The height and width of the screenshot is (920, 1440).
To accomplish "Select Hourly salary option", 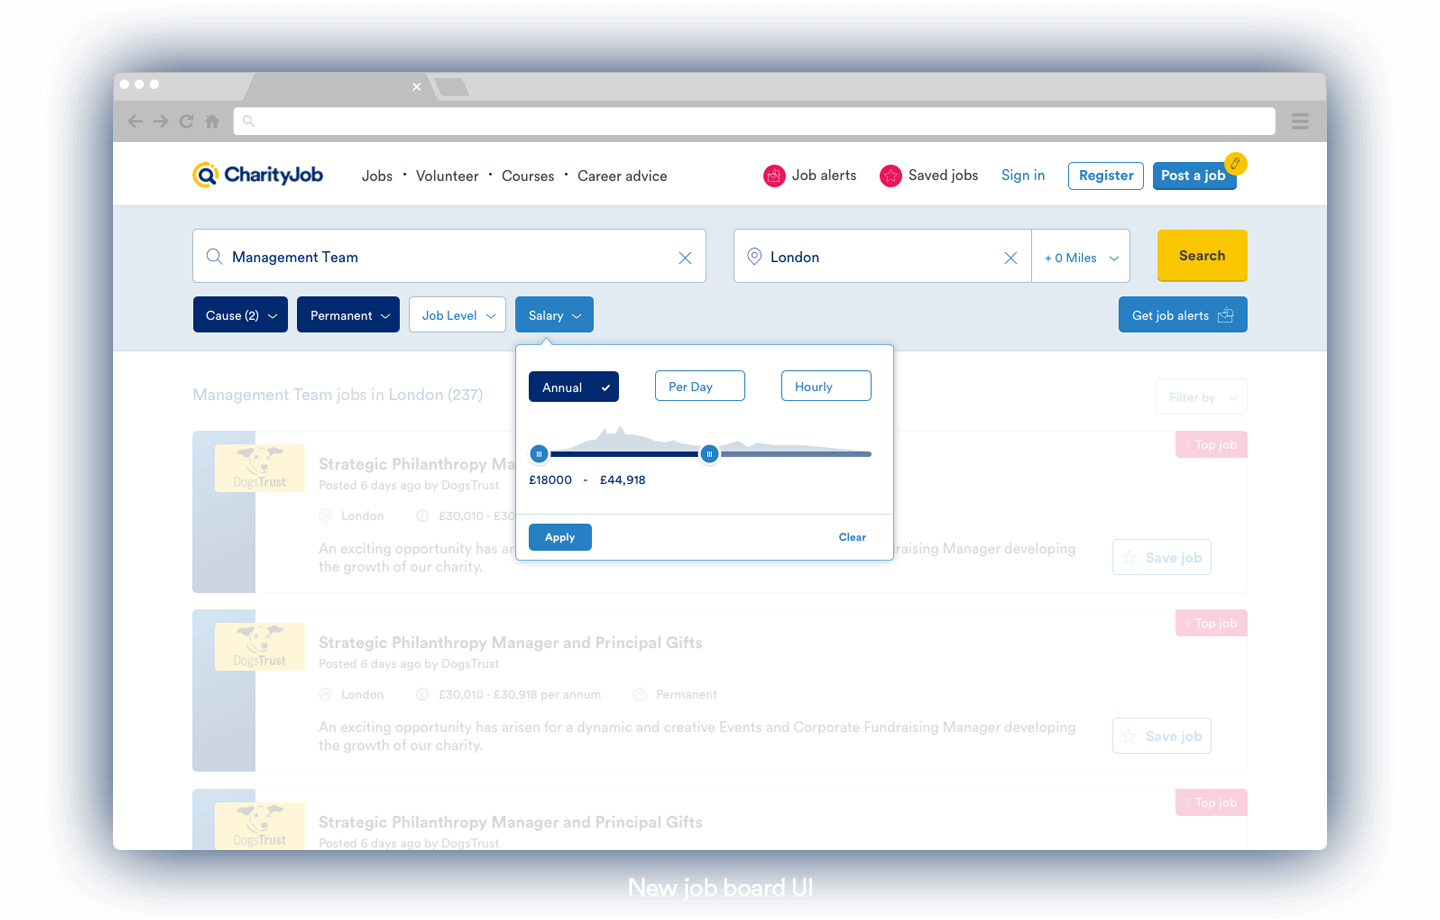I will [x=826, y=386].
